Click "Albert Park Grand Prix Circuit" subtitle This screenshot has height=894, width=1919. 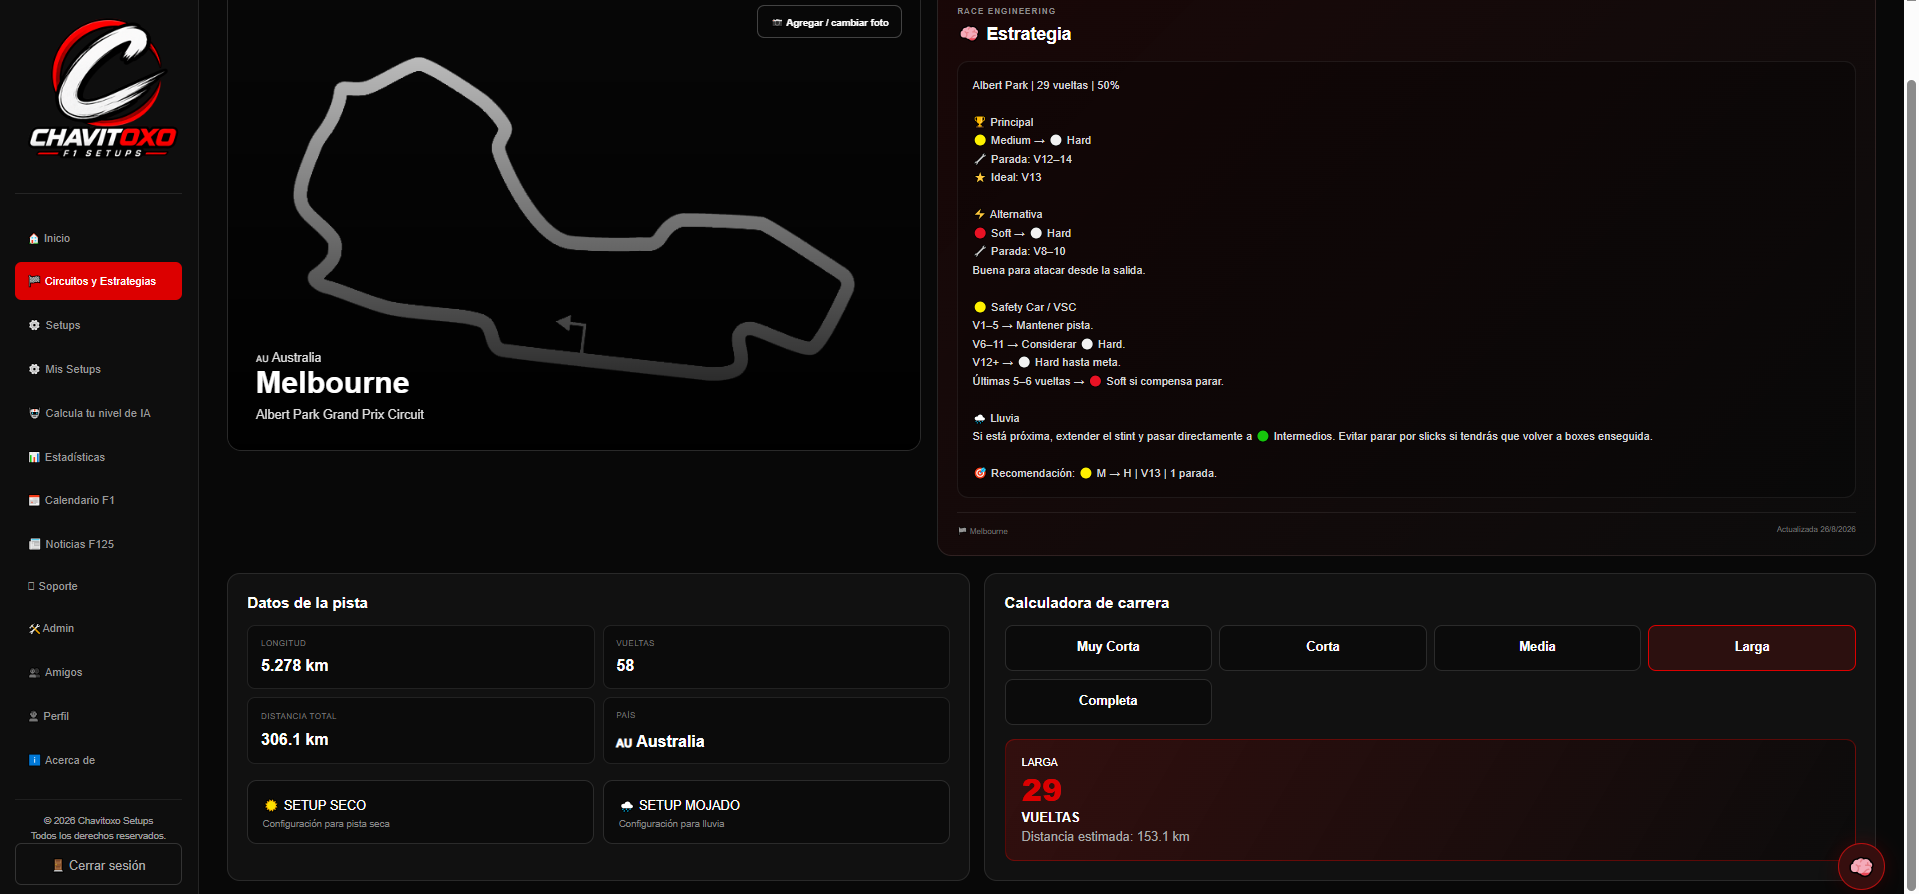point(340,415)
